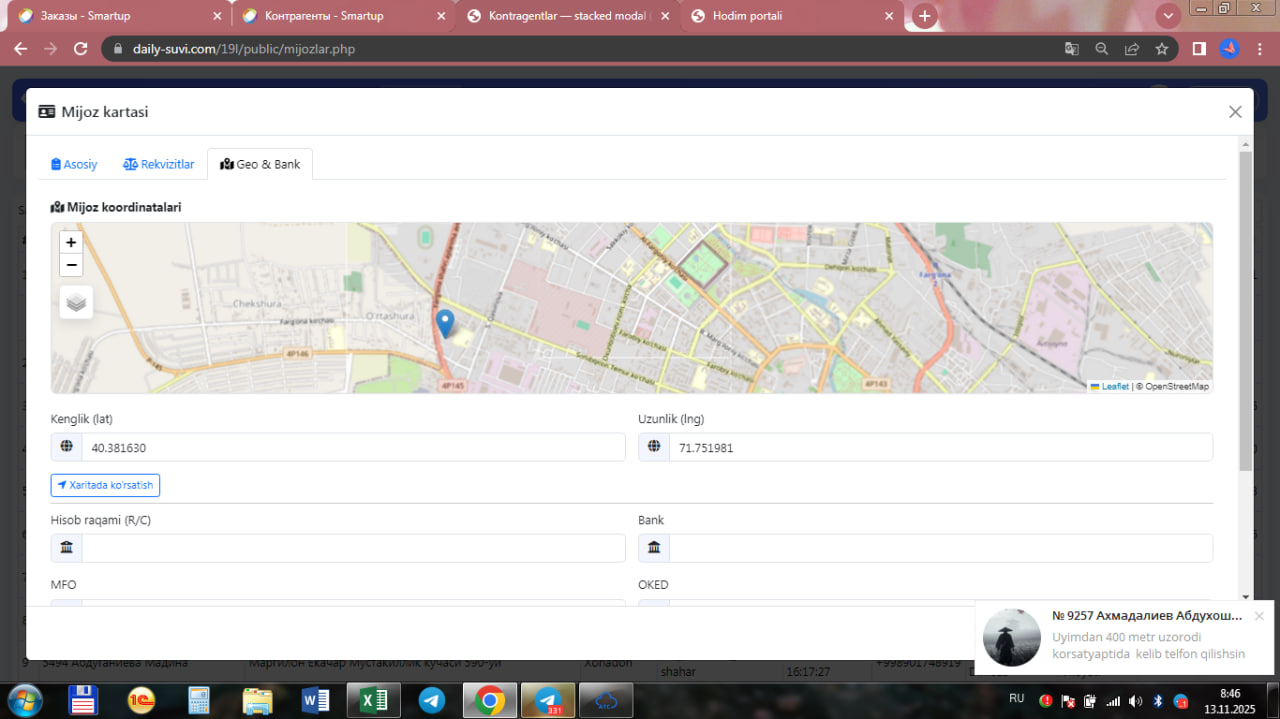Image resolution: width=1280 pixels, height=719 pixels.
Task: Open Chrome tab search dropdown
Action: (x=1167, y=16)
